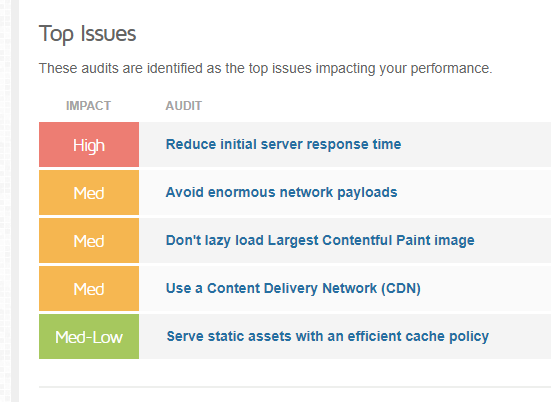
Task: Click the Top Issues heading
Action: point(87,34)
